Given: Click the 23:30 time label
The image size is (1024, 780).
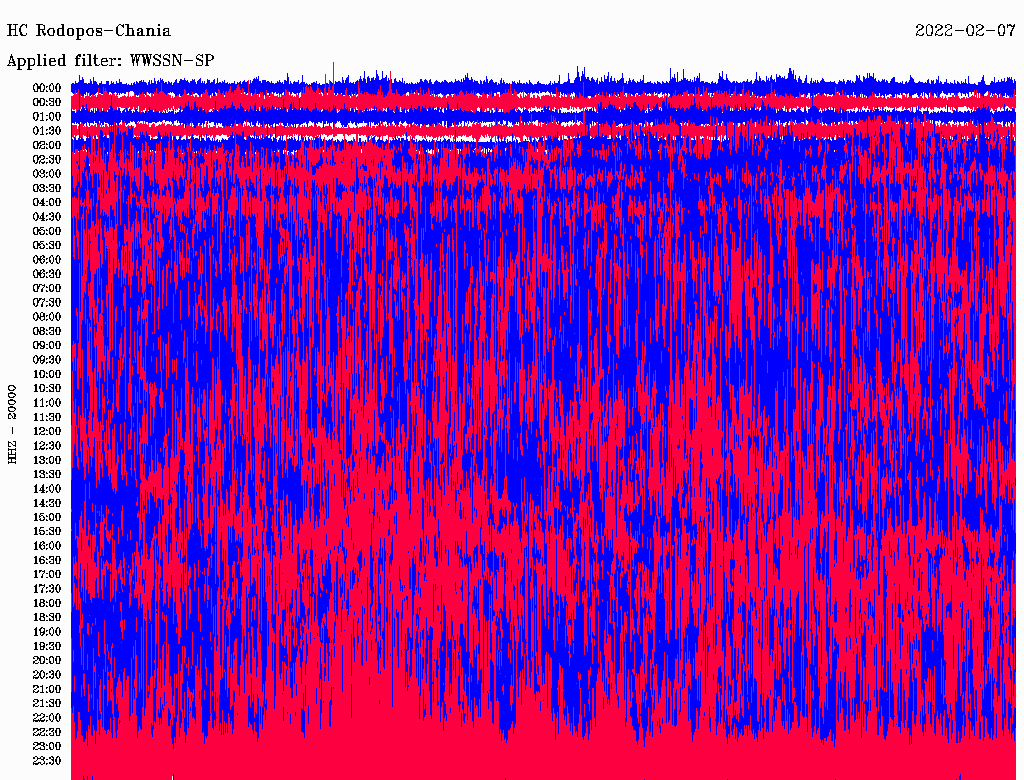Looking at the screenshot, I should coord(47,761).
